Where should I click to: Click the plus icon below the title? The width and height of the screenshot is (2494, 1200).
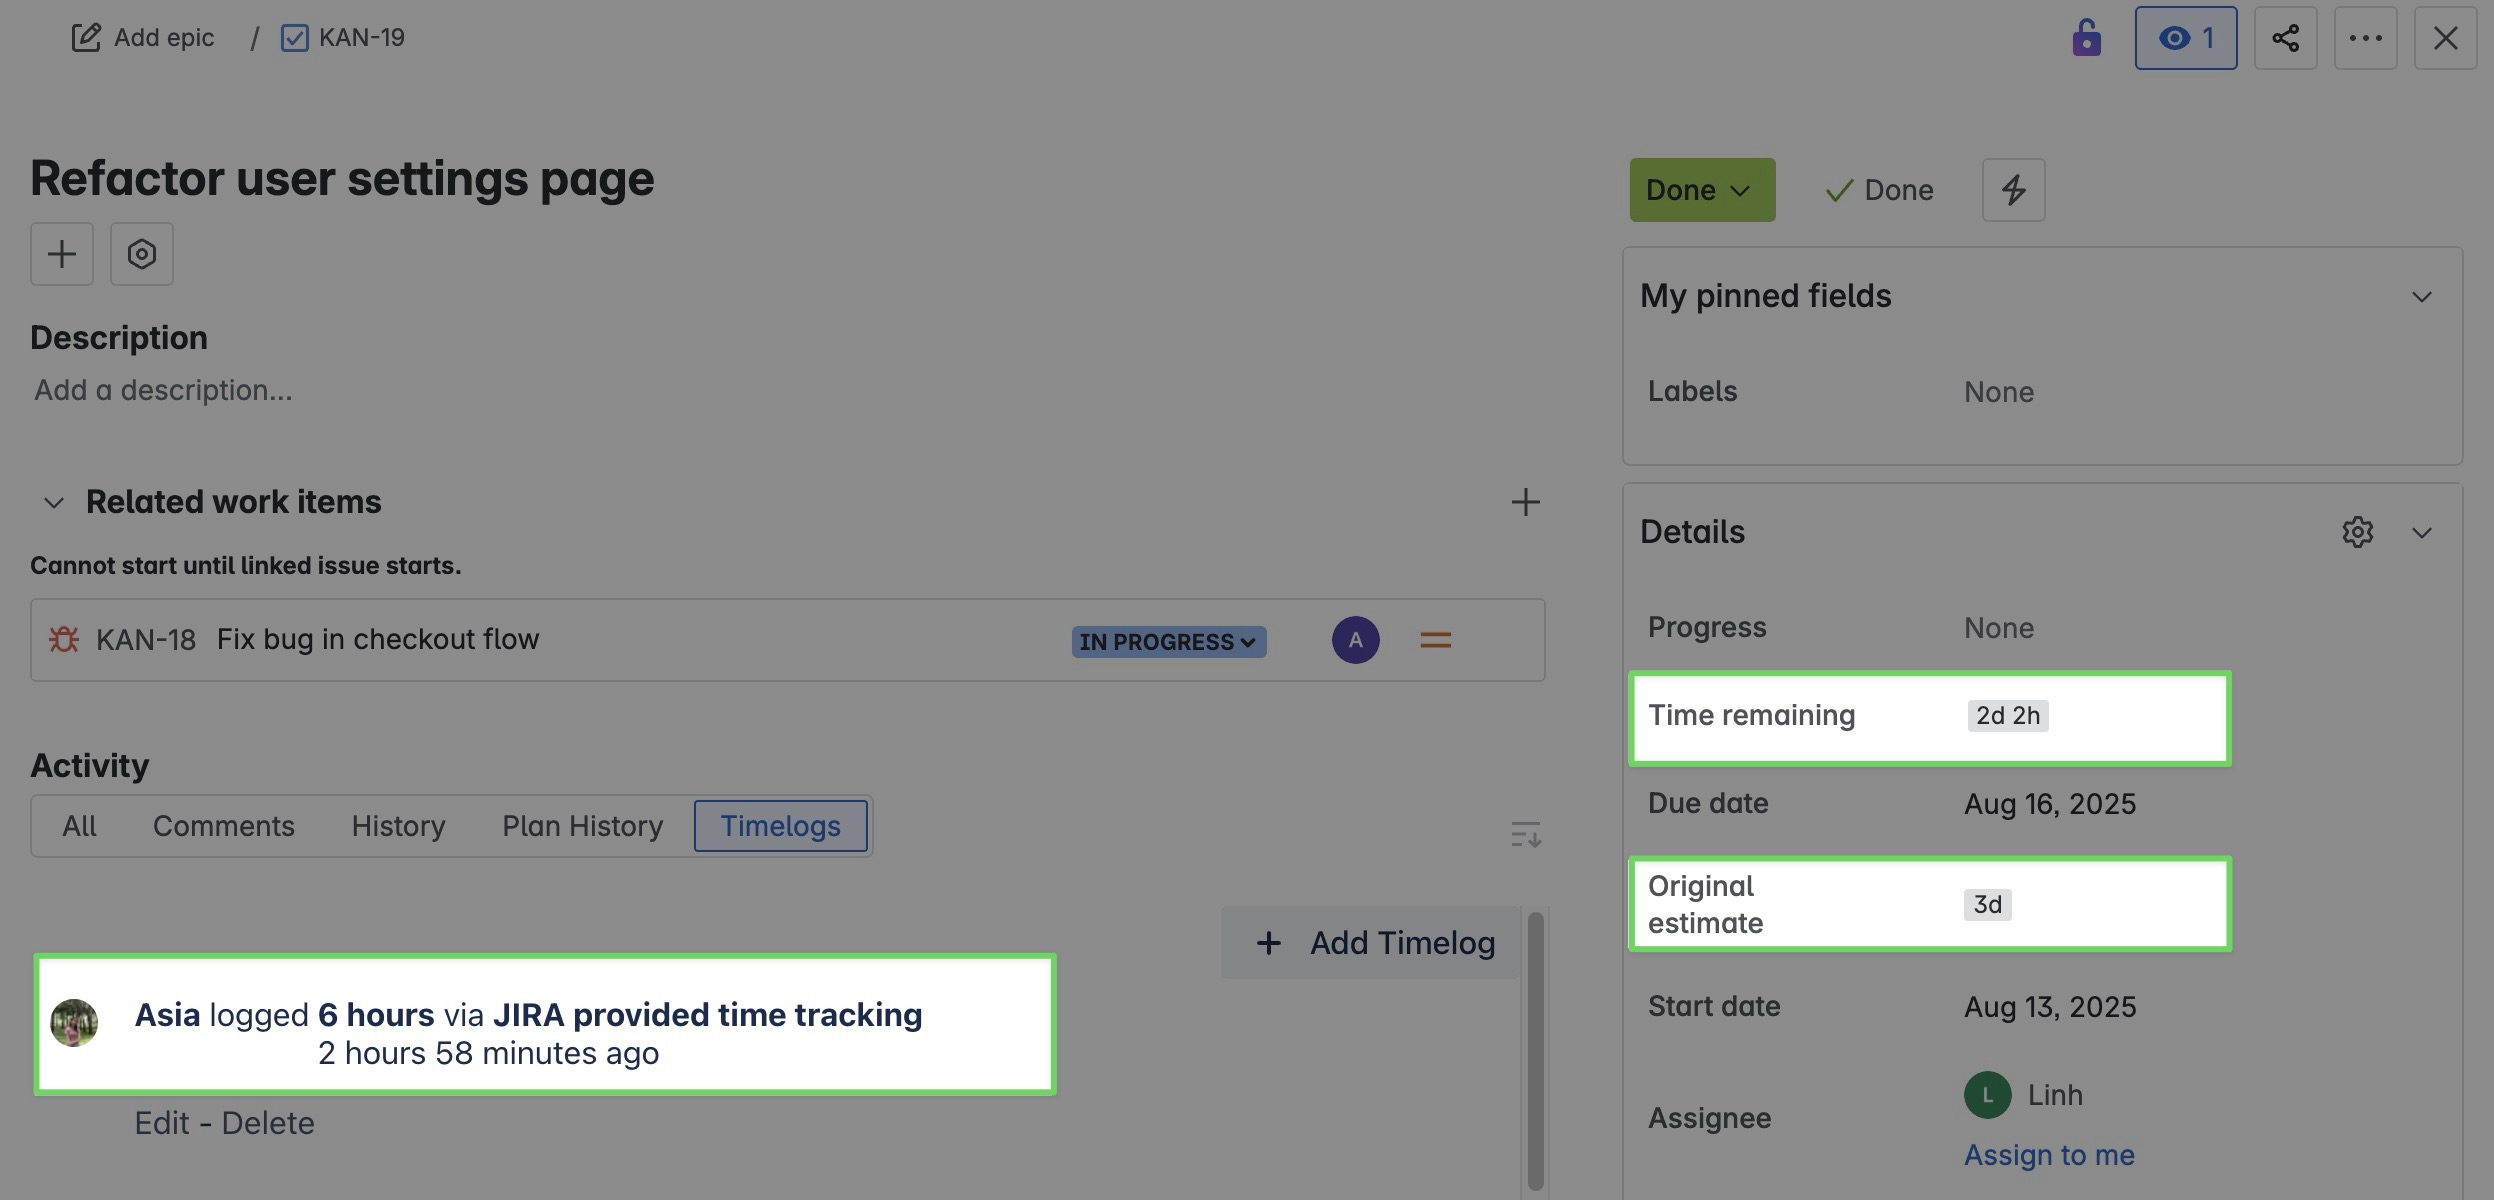point(62,254)
